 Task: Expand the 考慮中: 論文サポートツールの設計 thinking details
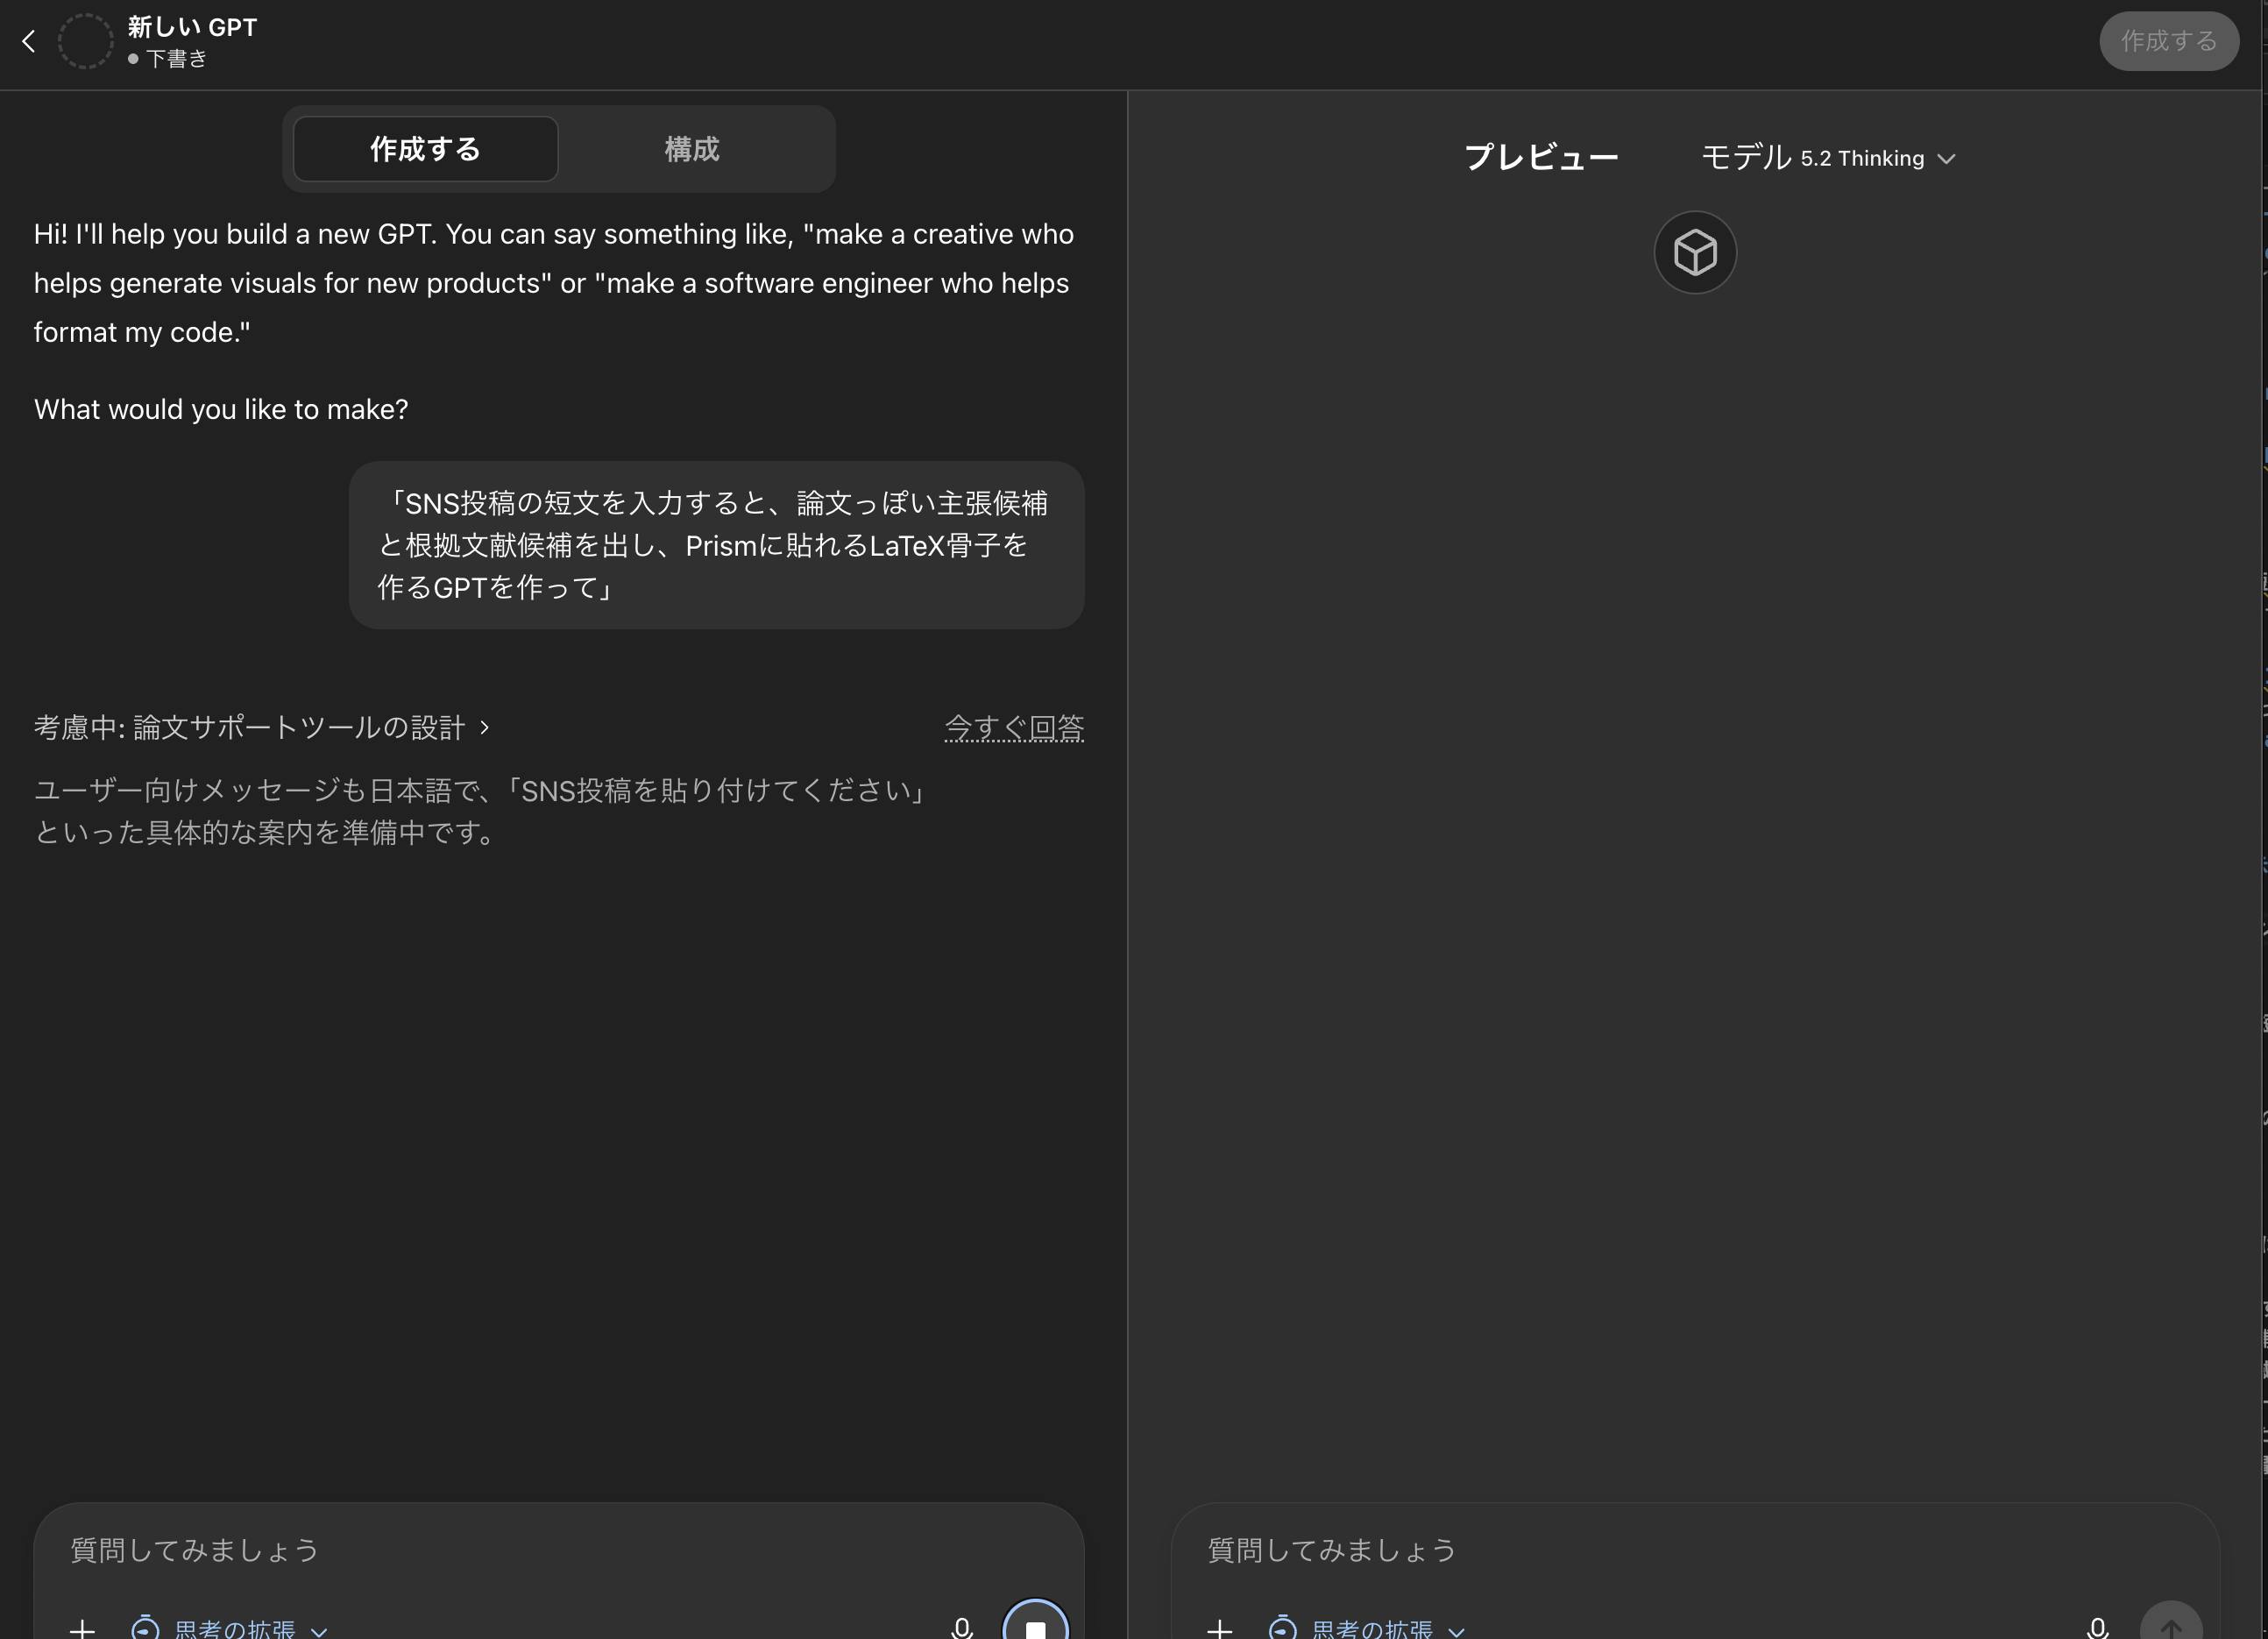coord(262,727)
